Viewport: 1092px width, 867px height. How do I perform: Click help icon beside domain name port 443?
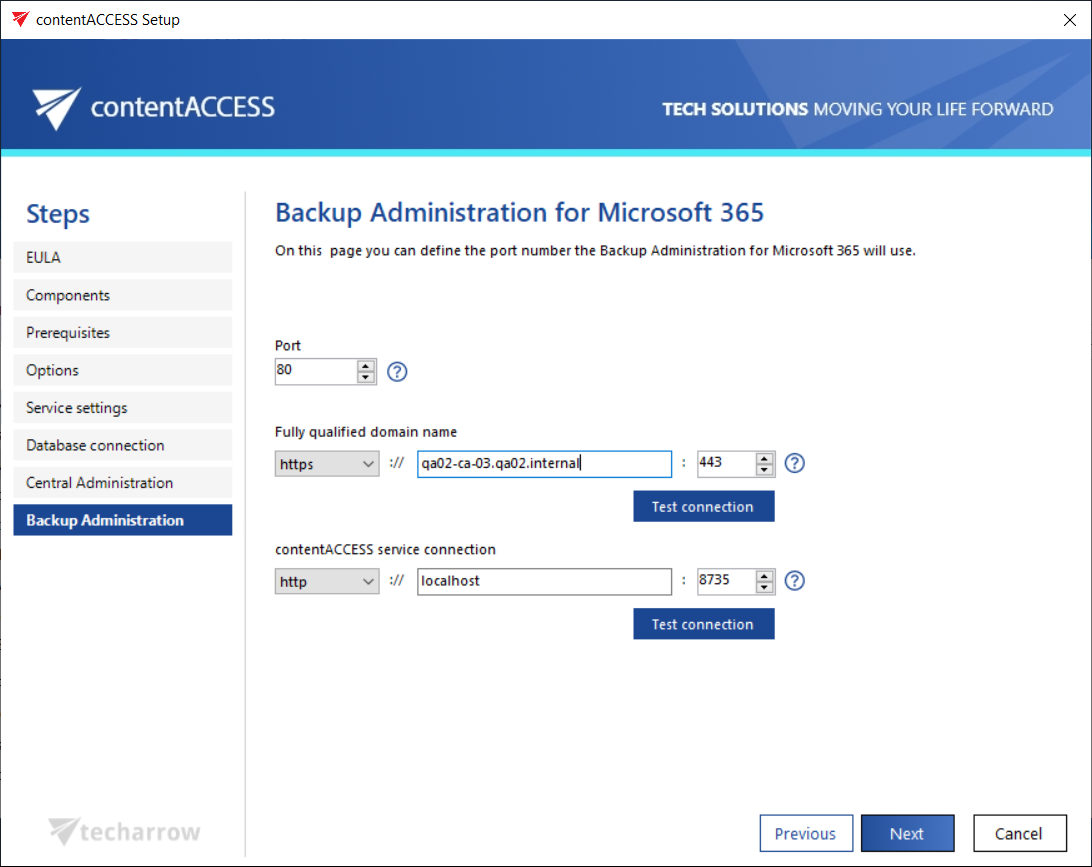click(x=795, y=464)
